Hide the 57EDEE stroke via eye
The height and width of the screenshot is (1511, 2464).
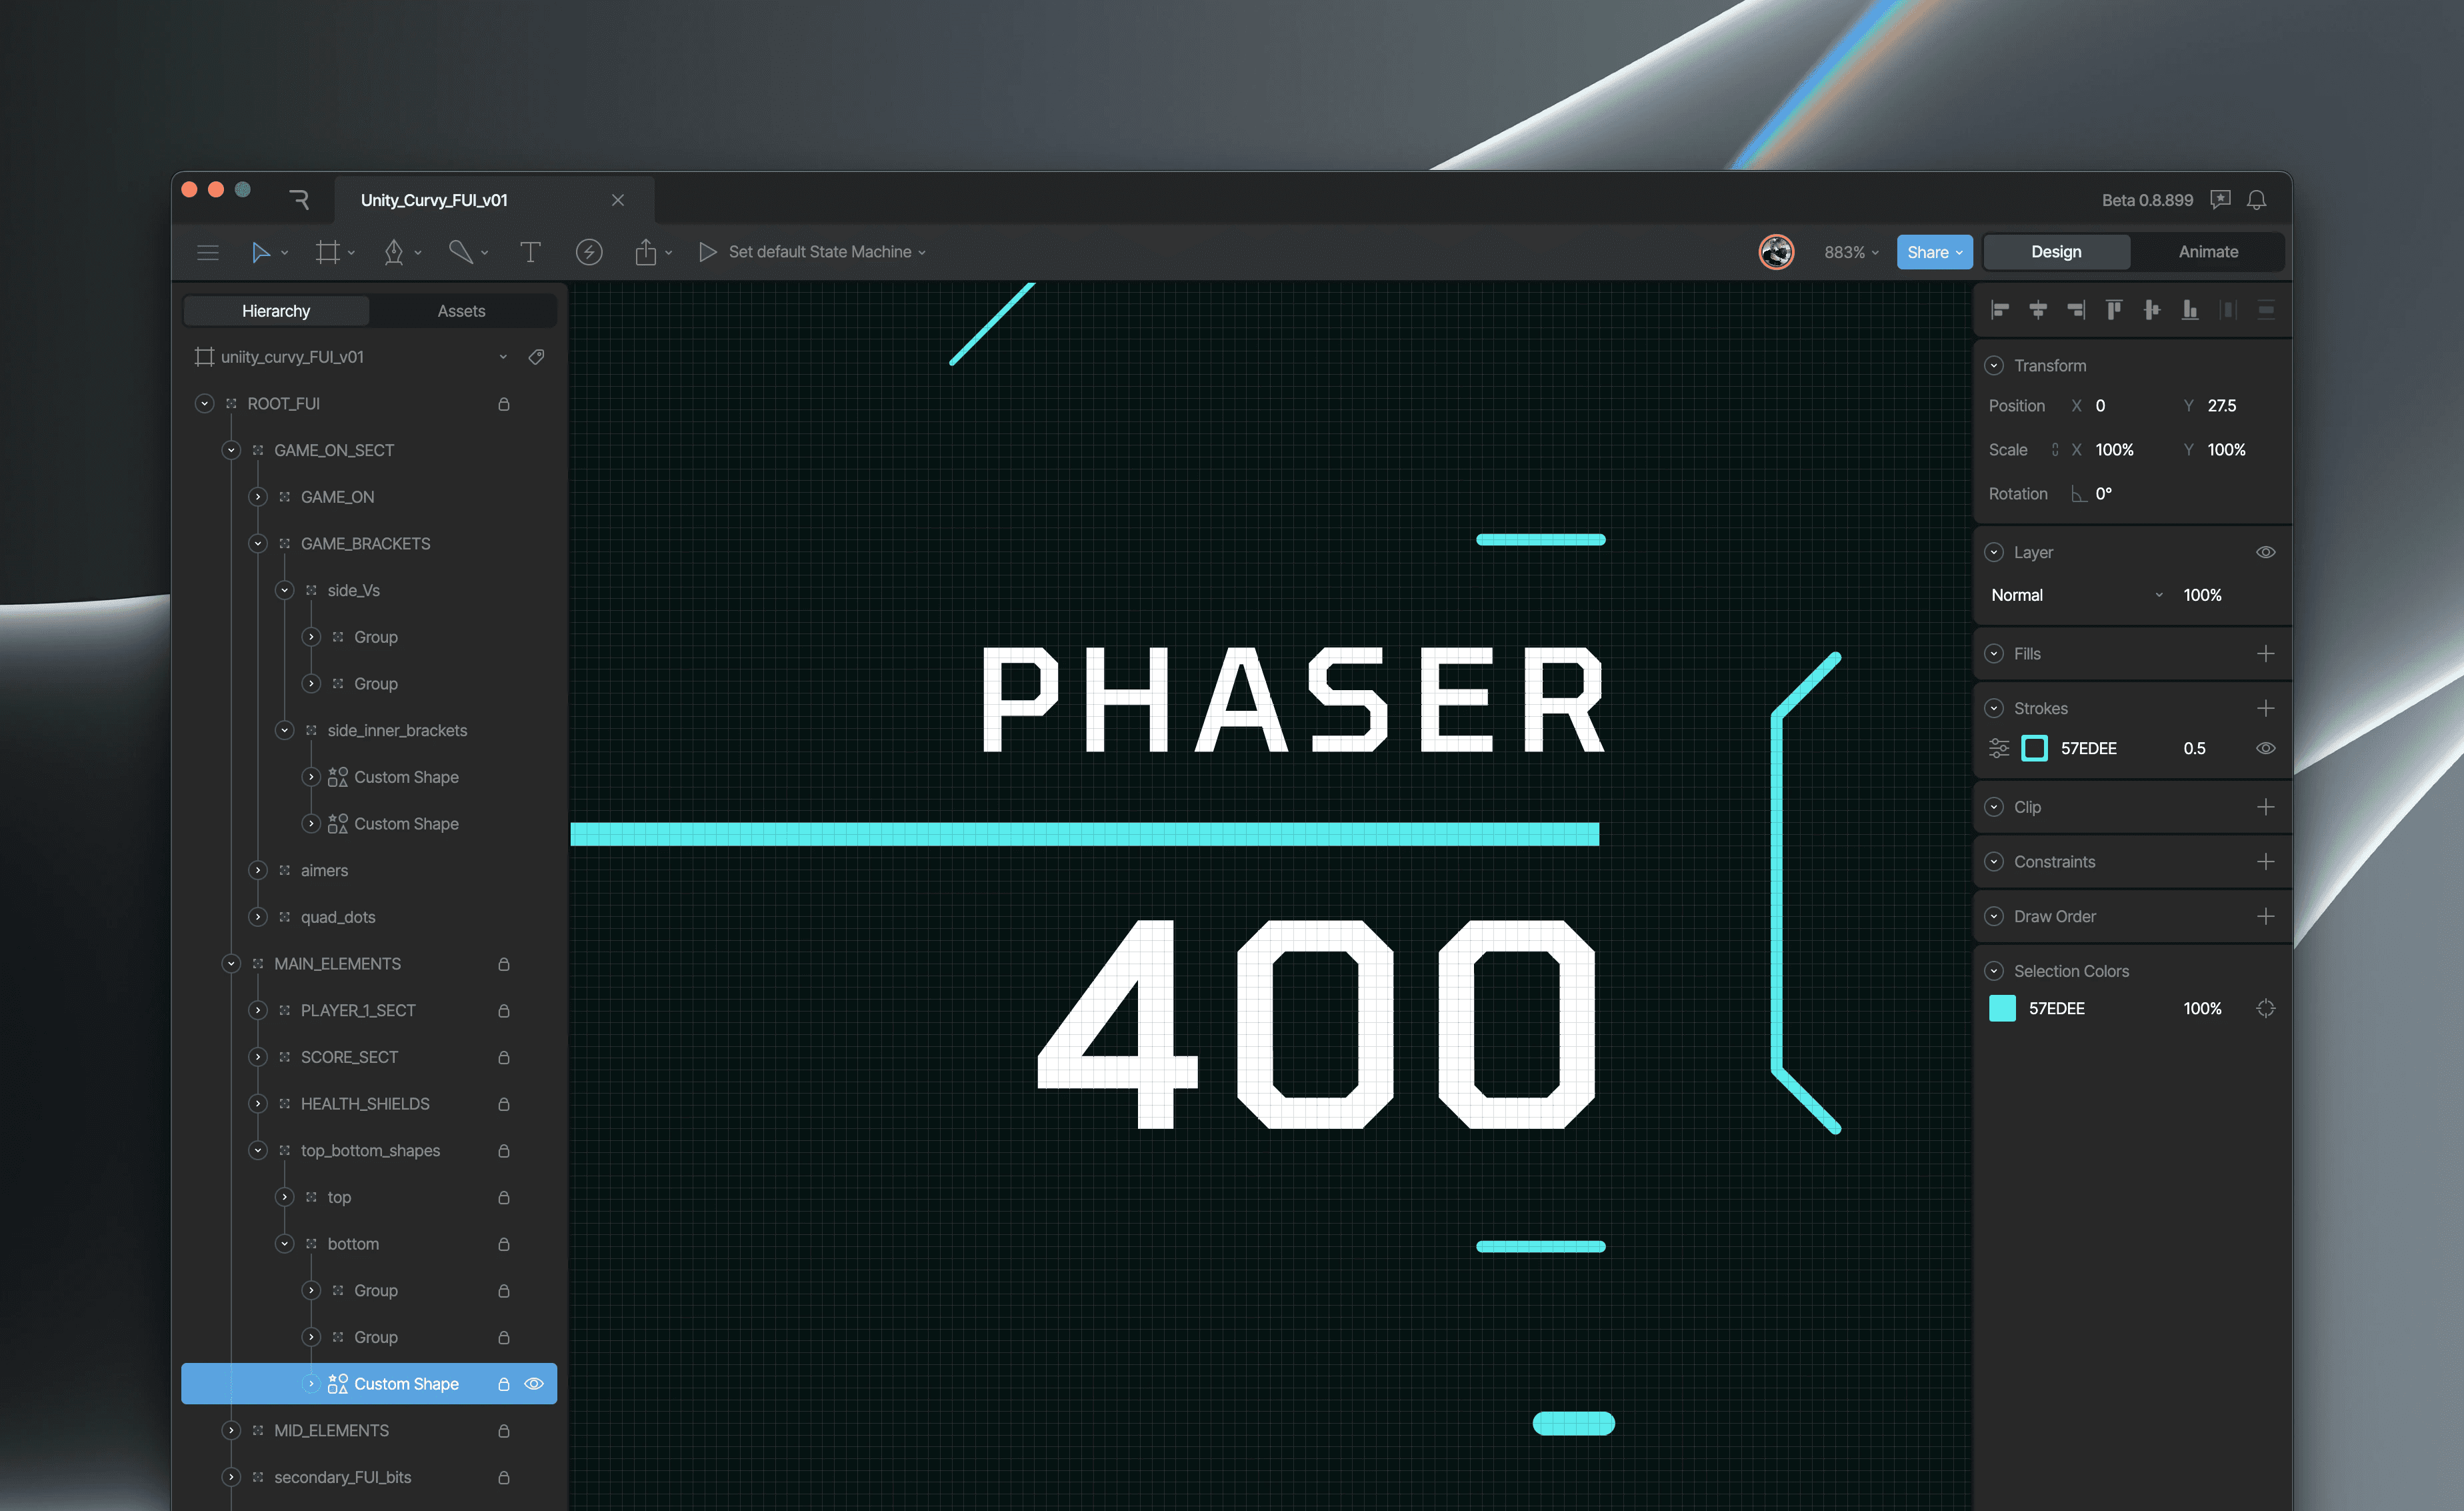tap(2265, 748)
